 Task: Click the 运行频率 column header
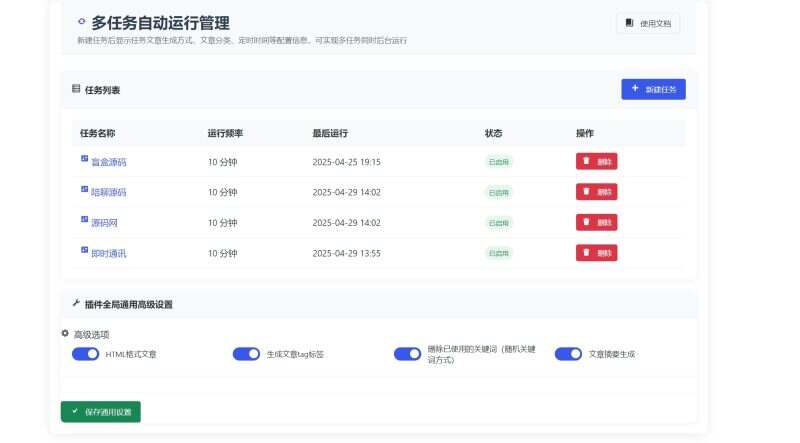[x=225, y=133]
